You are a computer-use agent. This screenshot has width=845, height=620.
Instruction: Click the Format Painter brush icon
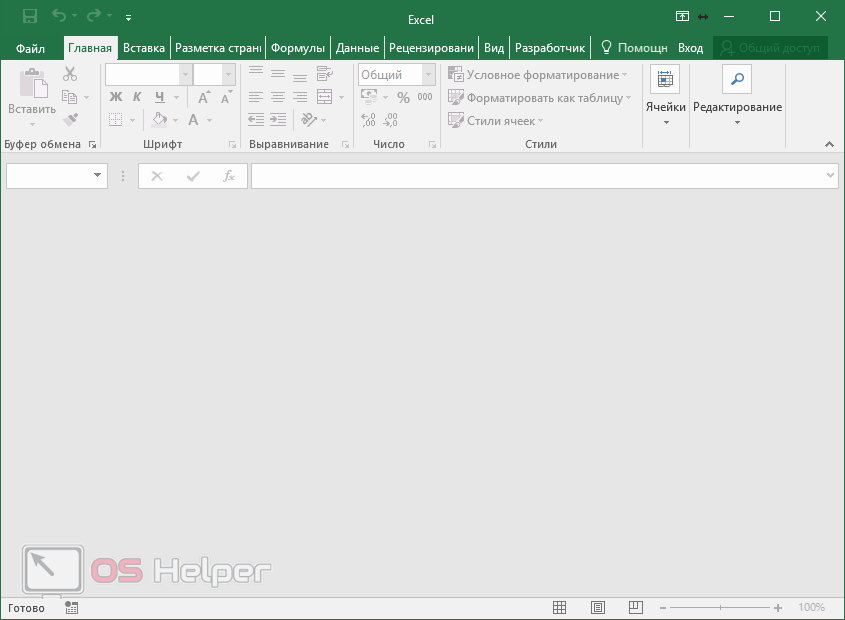(70, 120)
